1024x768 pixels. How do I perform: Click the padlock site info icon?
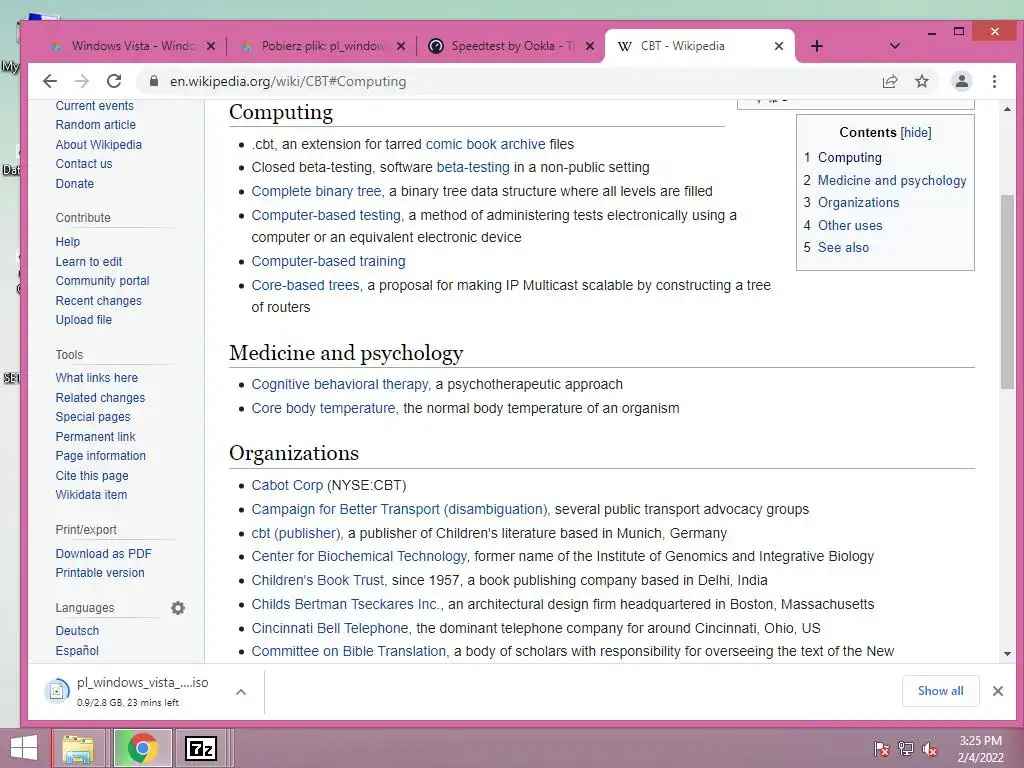(154, 81)
